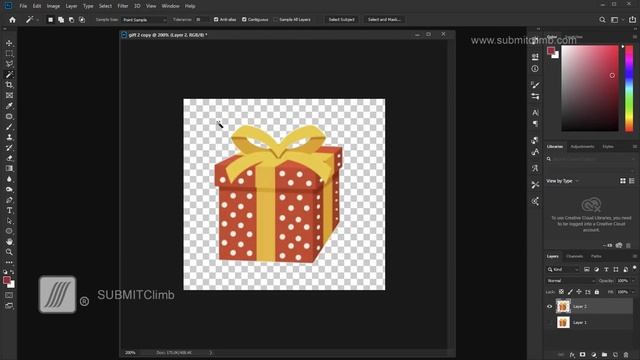Open the Layers panel options menu
Viewport: 640px width, 360px height.
click(x=635, y=256)
